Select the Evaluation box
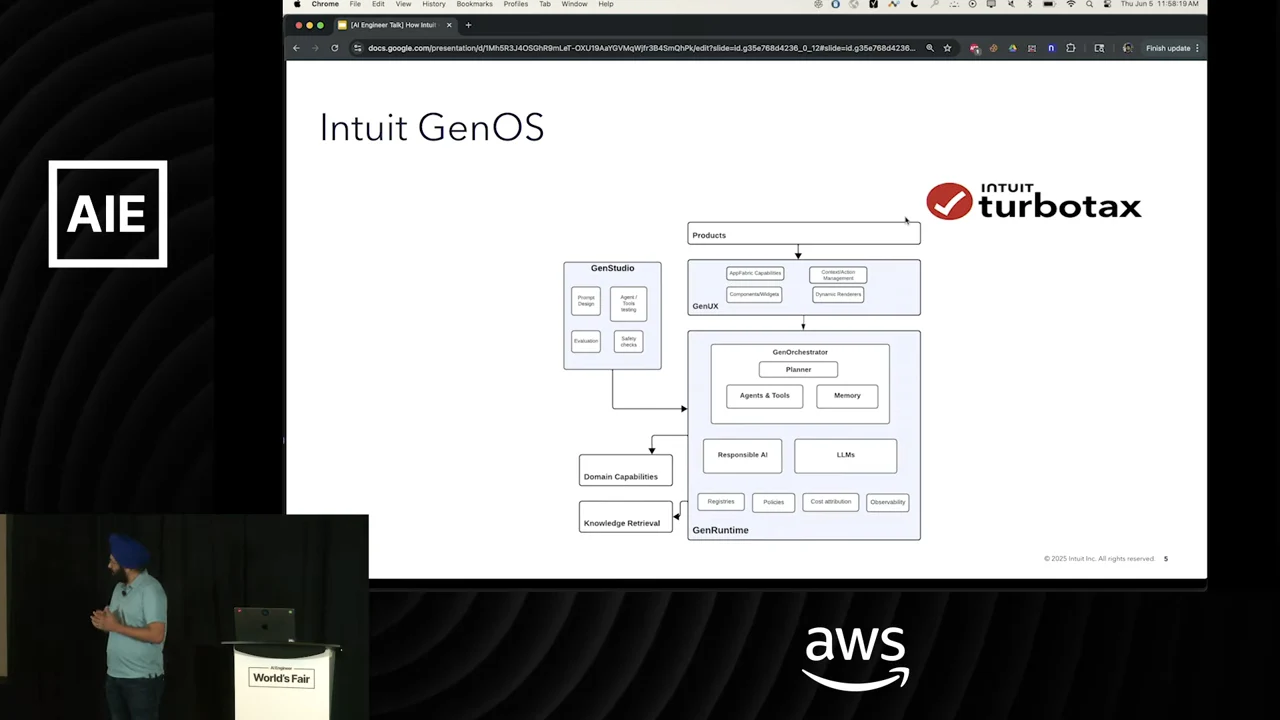This screenshot has width=1280, height=720. pyautogui.click(x=586, y=341)
